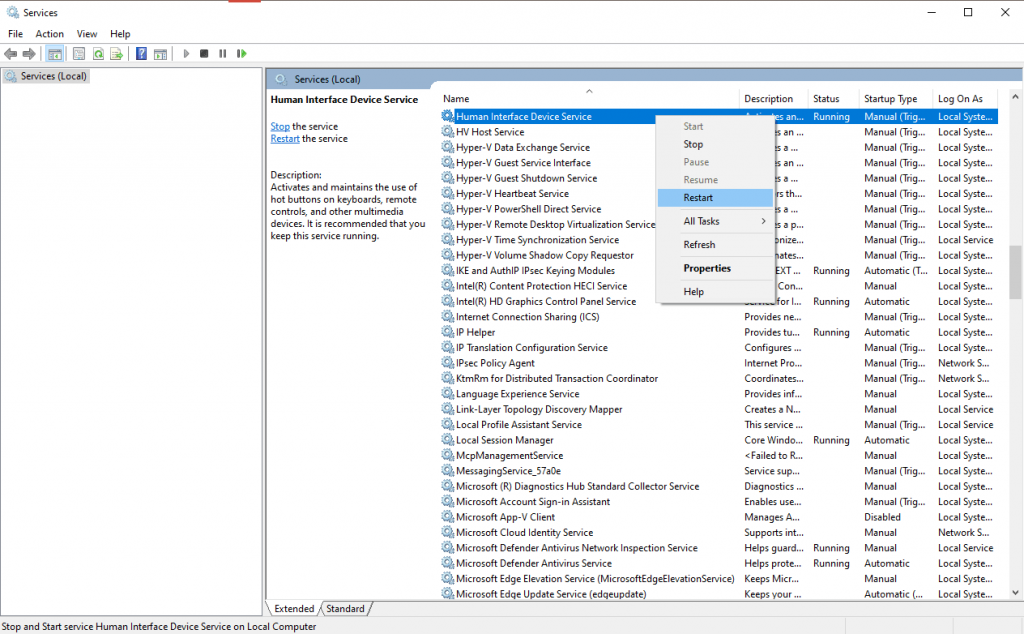This screenshot has height=634, width=1024.
Task: Click the Properties toolbar icon
Action: click(x=77, y=53)
